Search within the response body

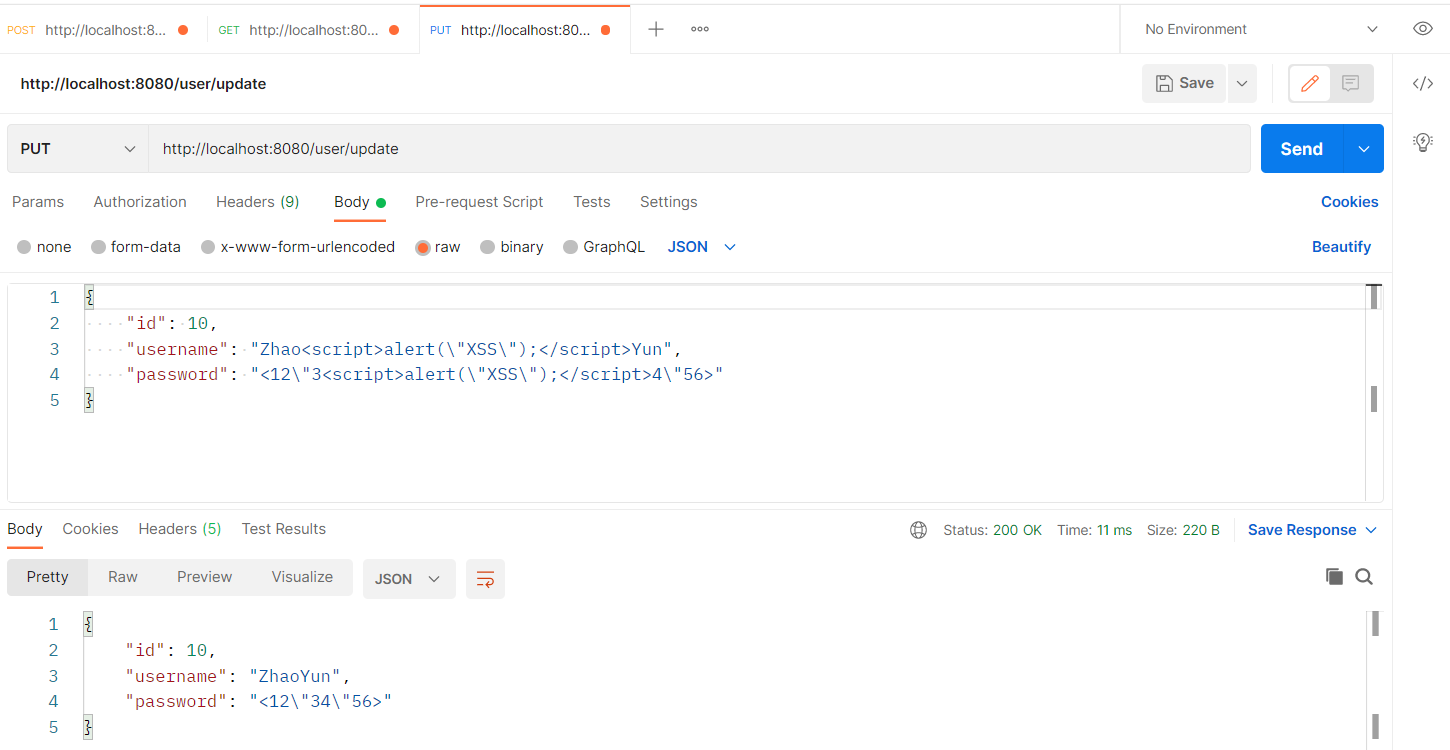click(1364, 576)
